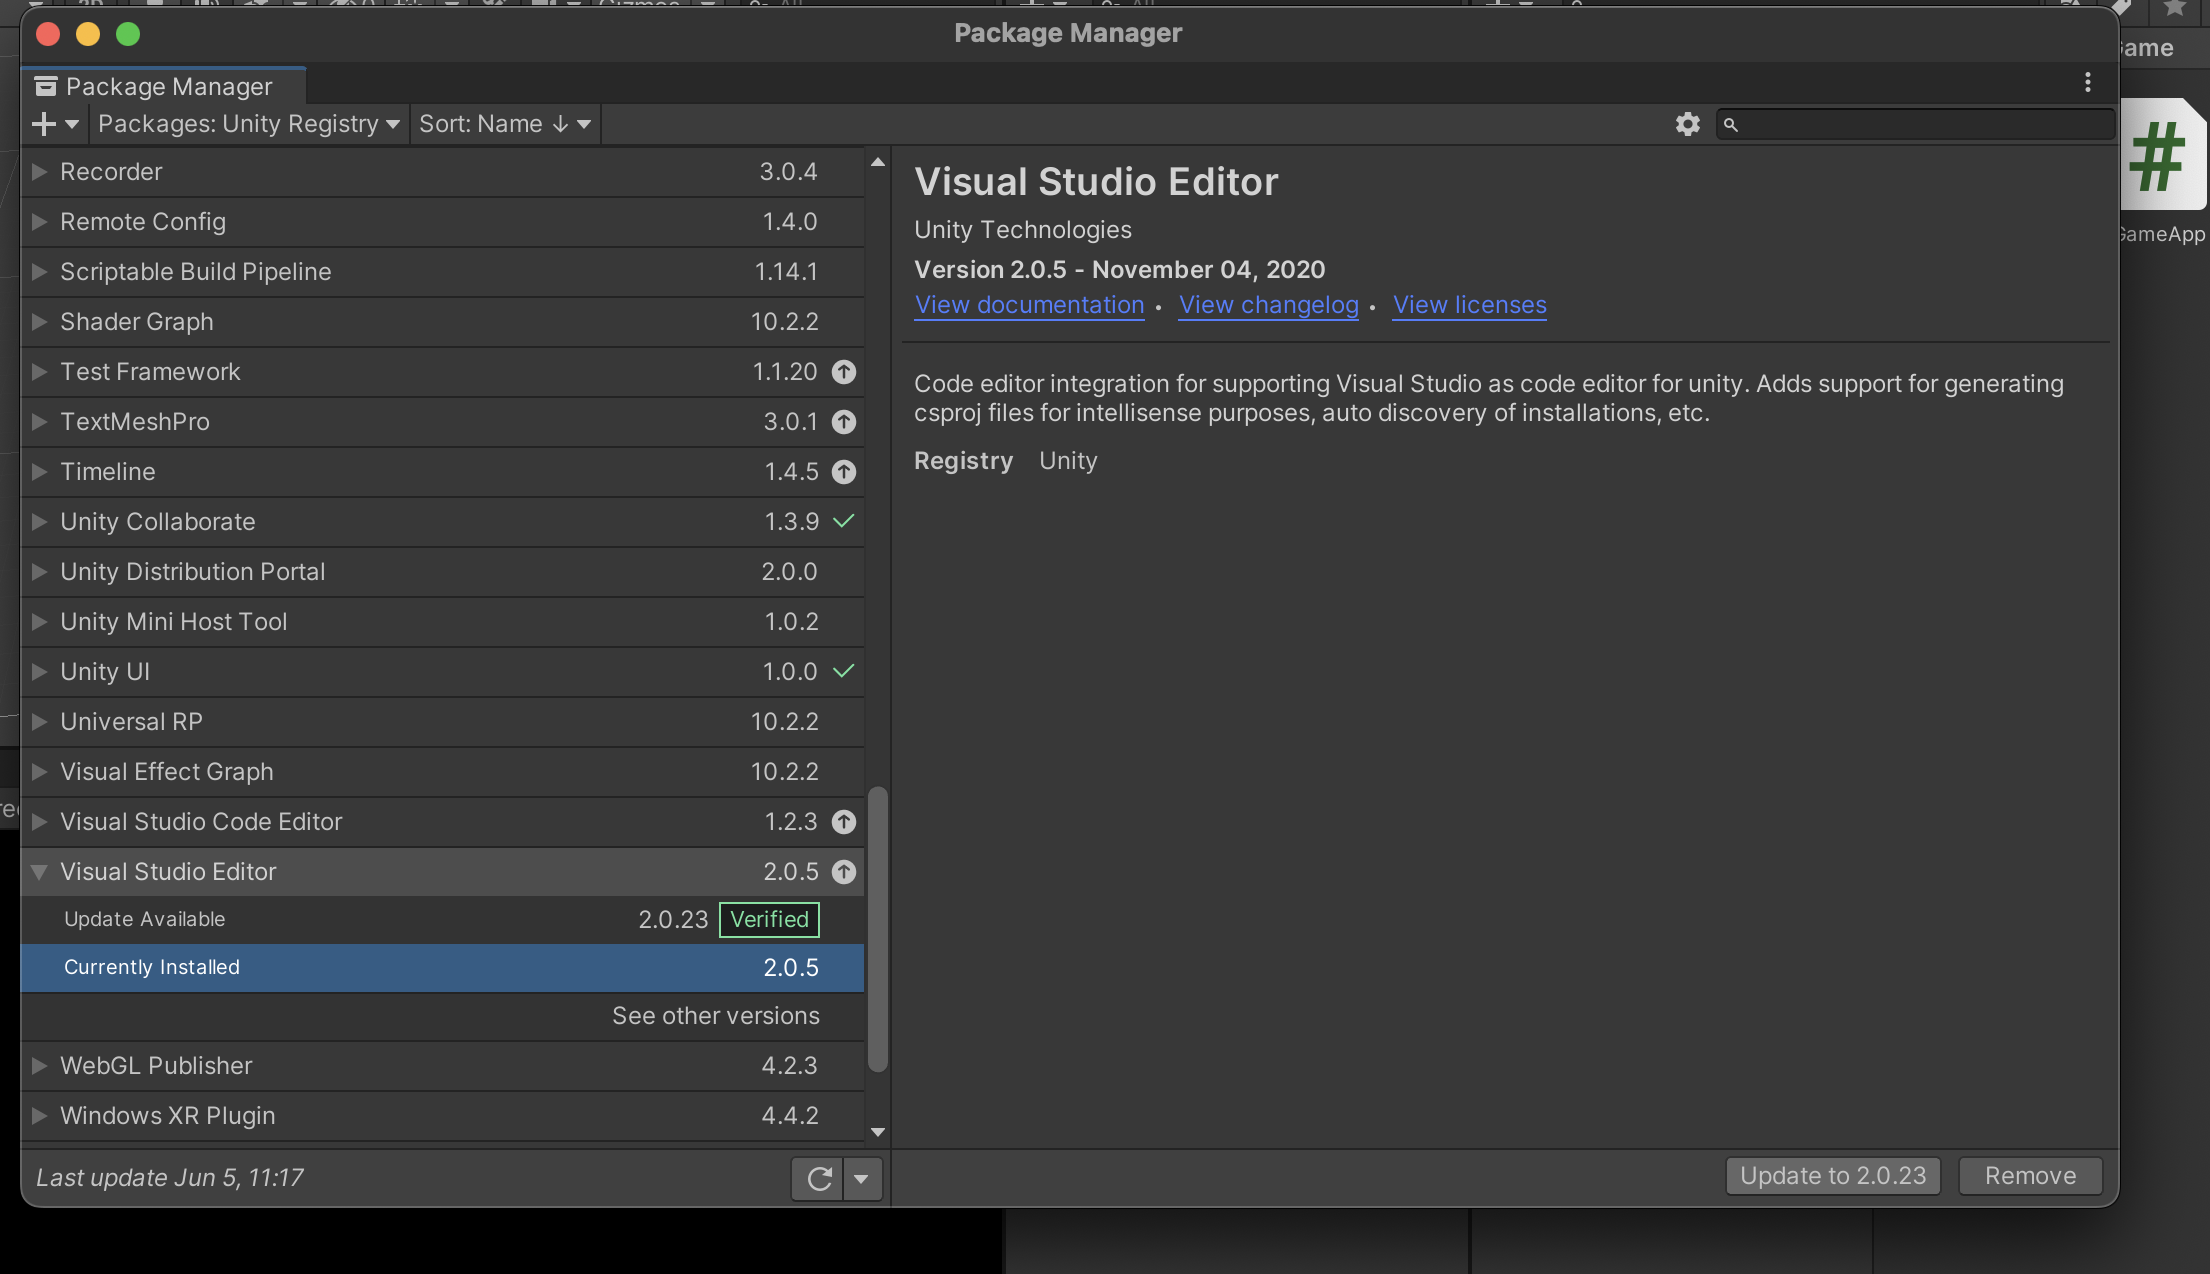Open the View licenses link
This screenshot has height=1274, width=2210.
click(1470, 305)
